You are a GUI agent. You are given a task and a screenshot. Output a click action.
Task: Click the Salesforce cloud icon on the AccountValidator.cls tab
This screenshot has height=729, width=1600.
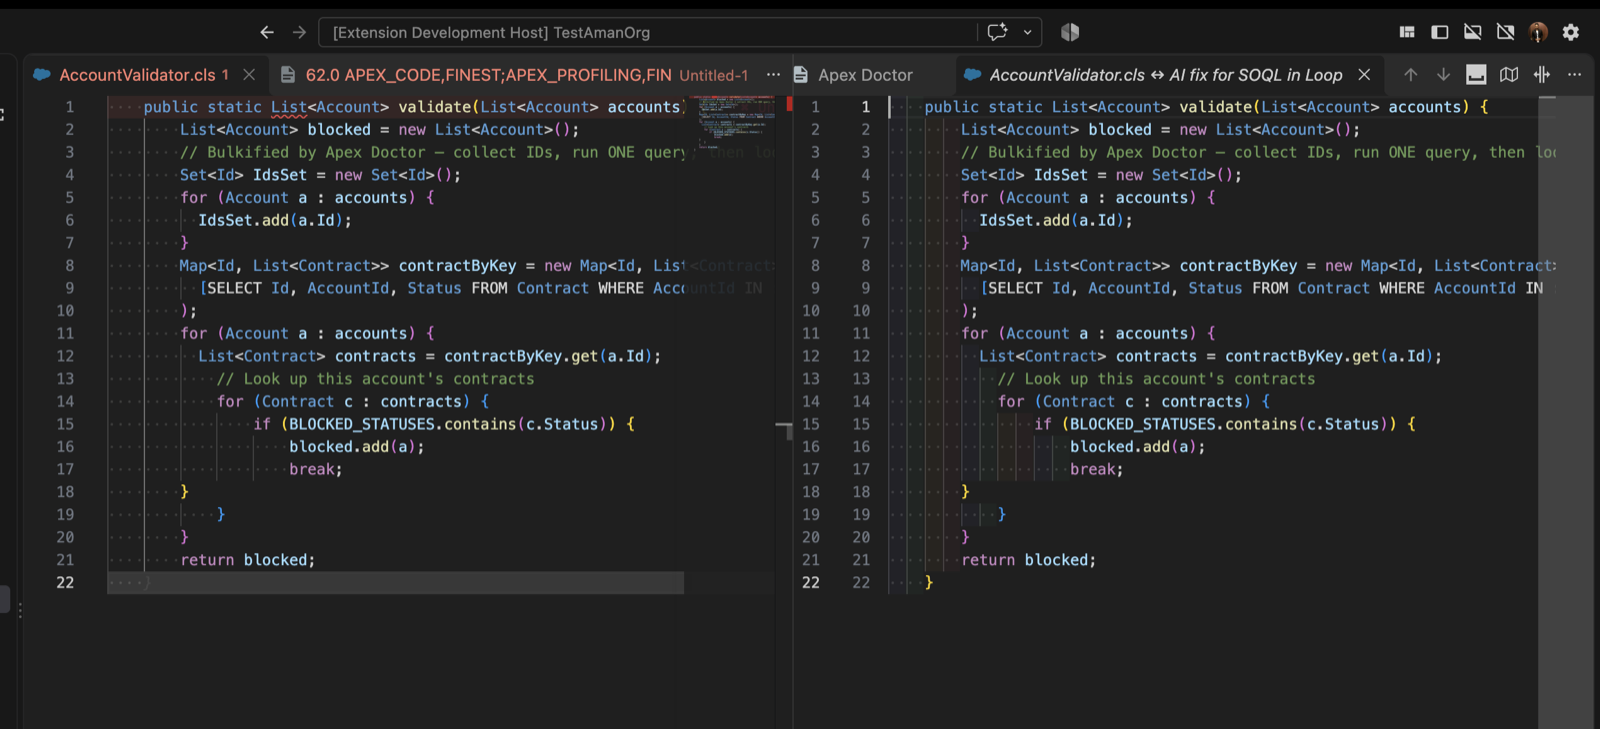[42, 75]
